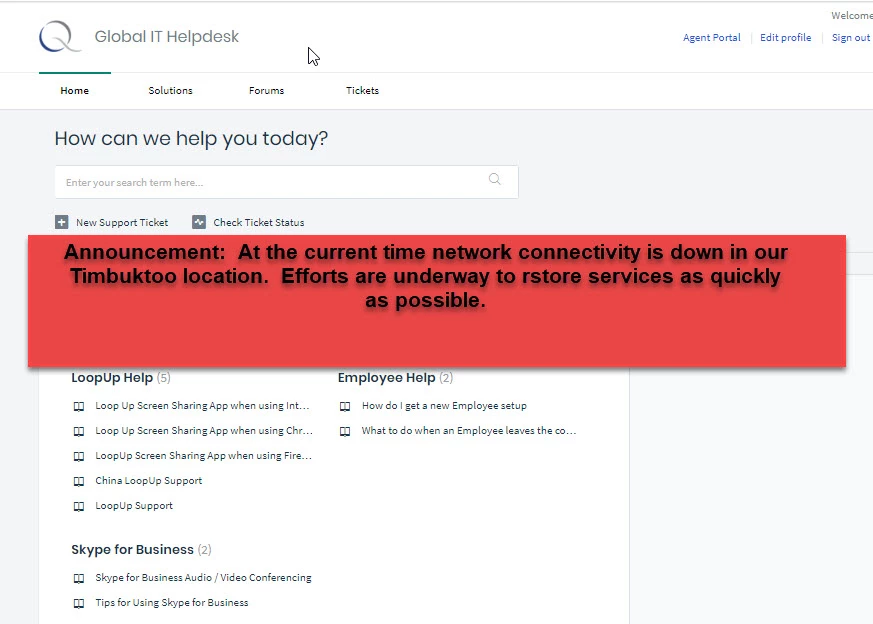Click book icon beside Tips for Using Skype for Business

coord(79,603)
